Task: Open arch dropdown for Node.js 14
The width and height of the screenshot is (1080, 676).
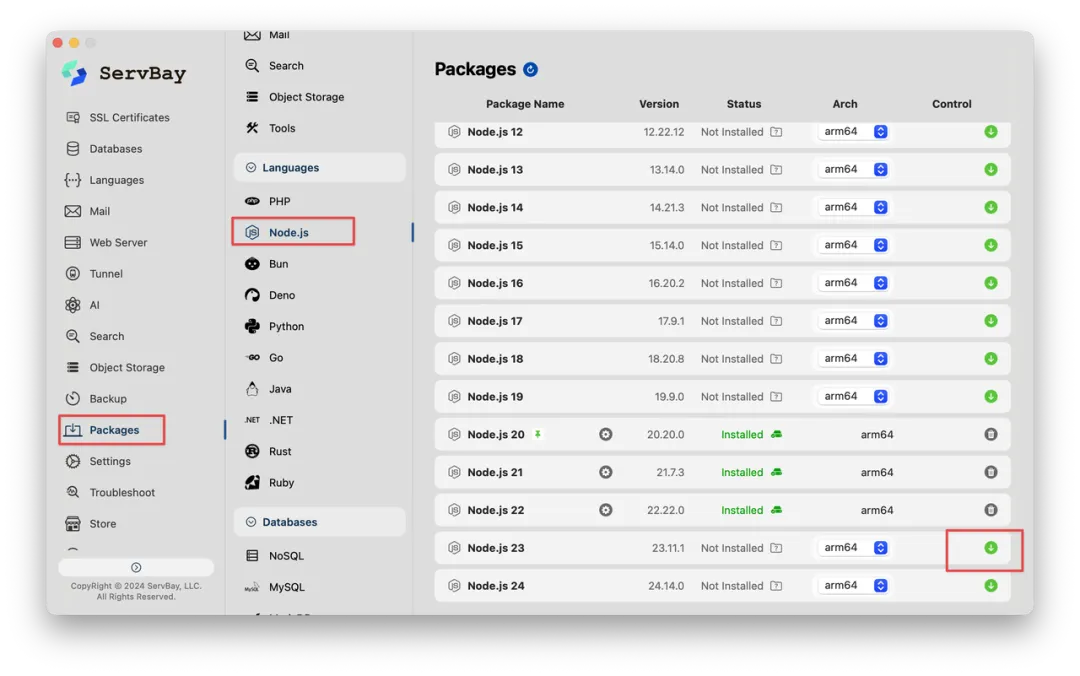Action: click(x=853, y=207)
